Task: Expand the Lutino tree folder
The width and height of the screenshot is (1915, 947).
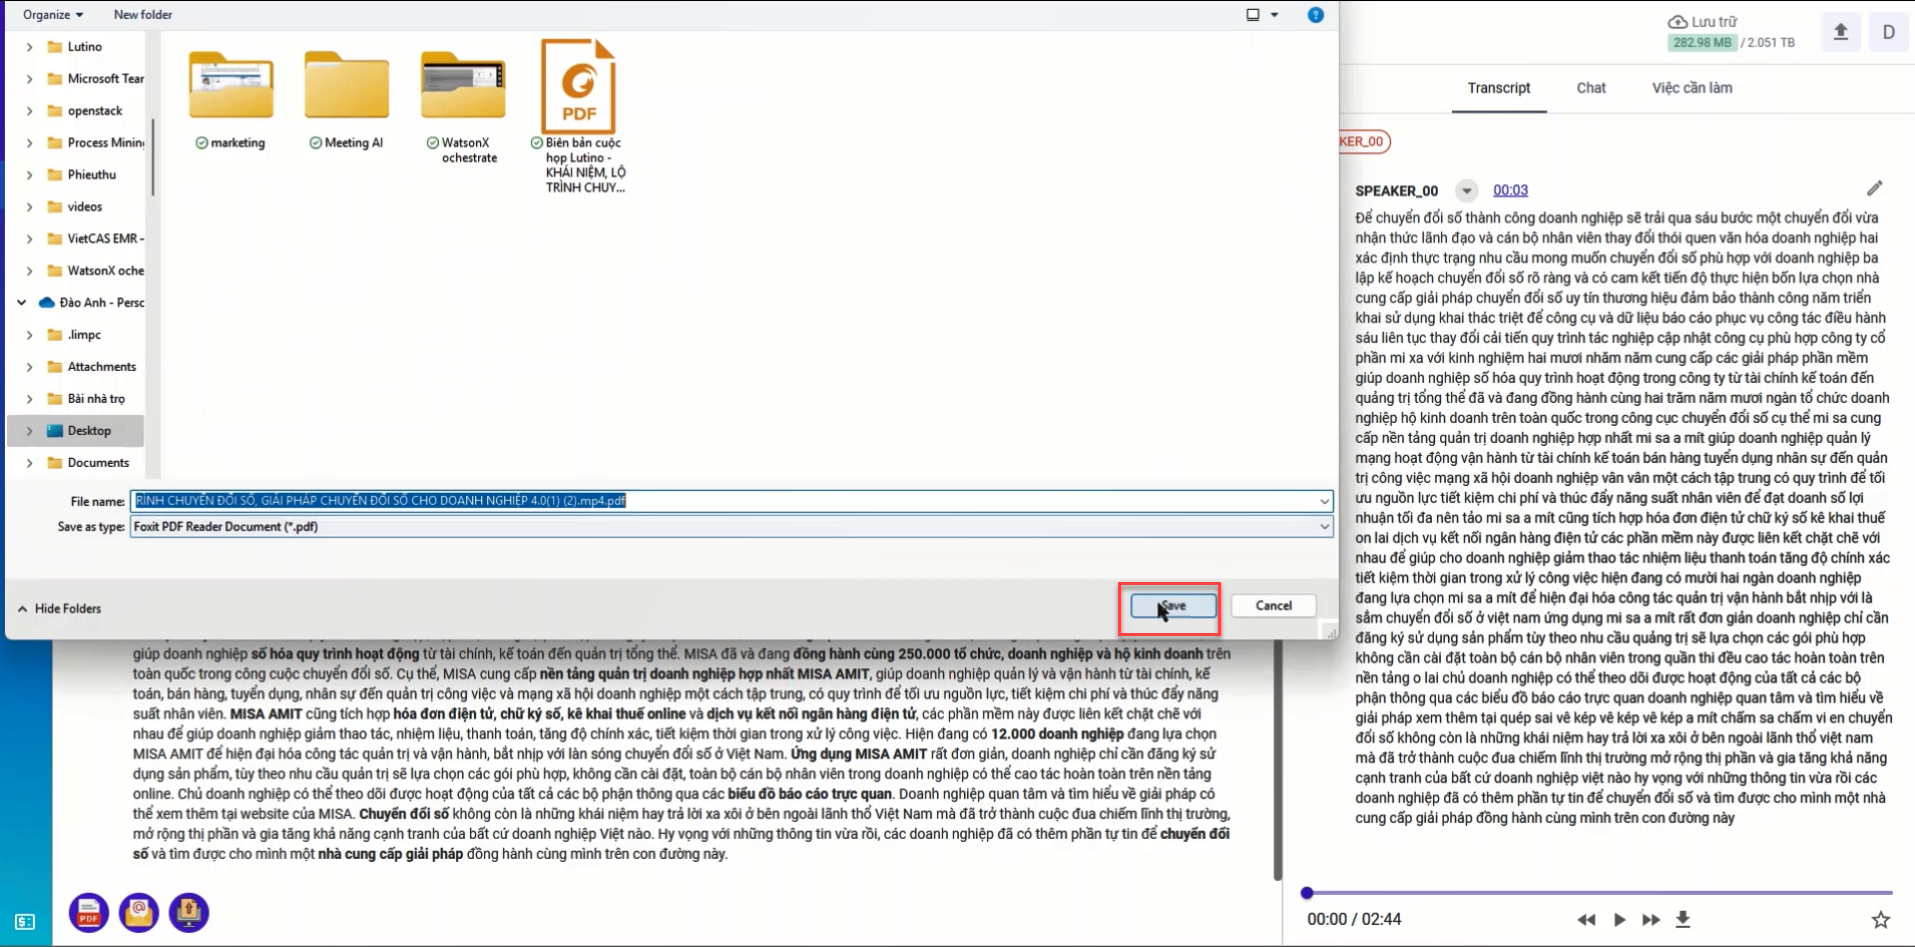Action: tap(29, 47)
